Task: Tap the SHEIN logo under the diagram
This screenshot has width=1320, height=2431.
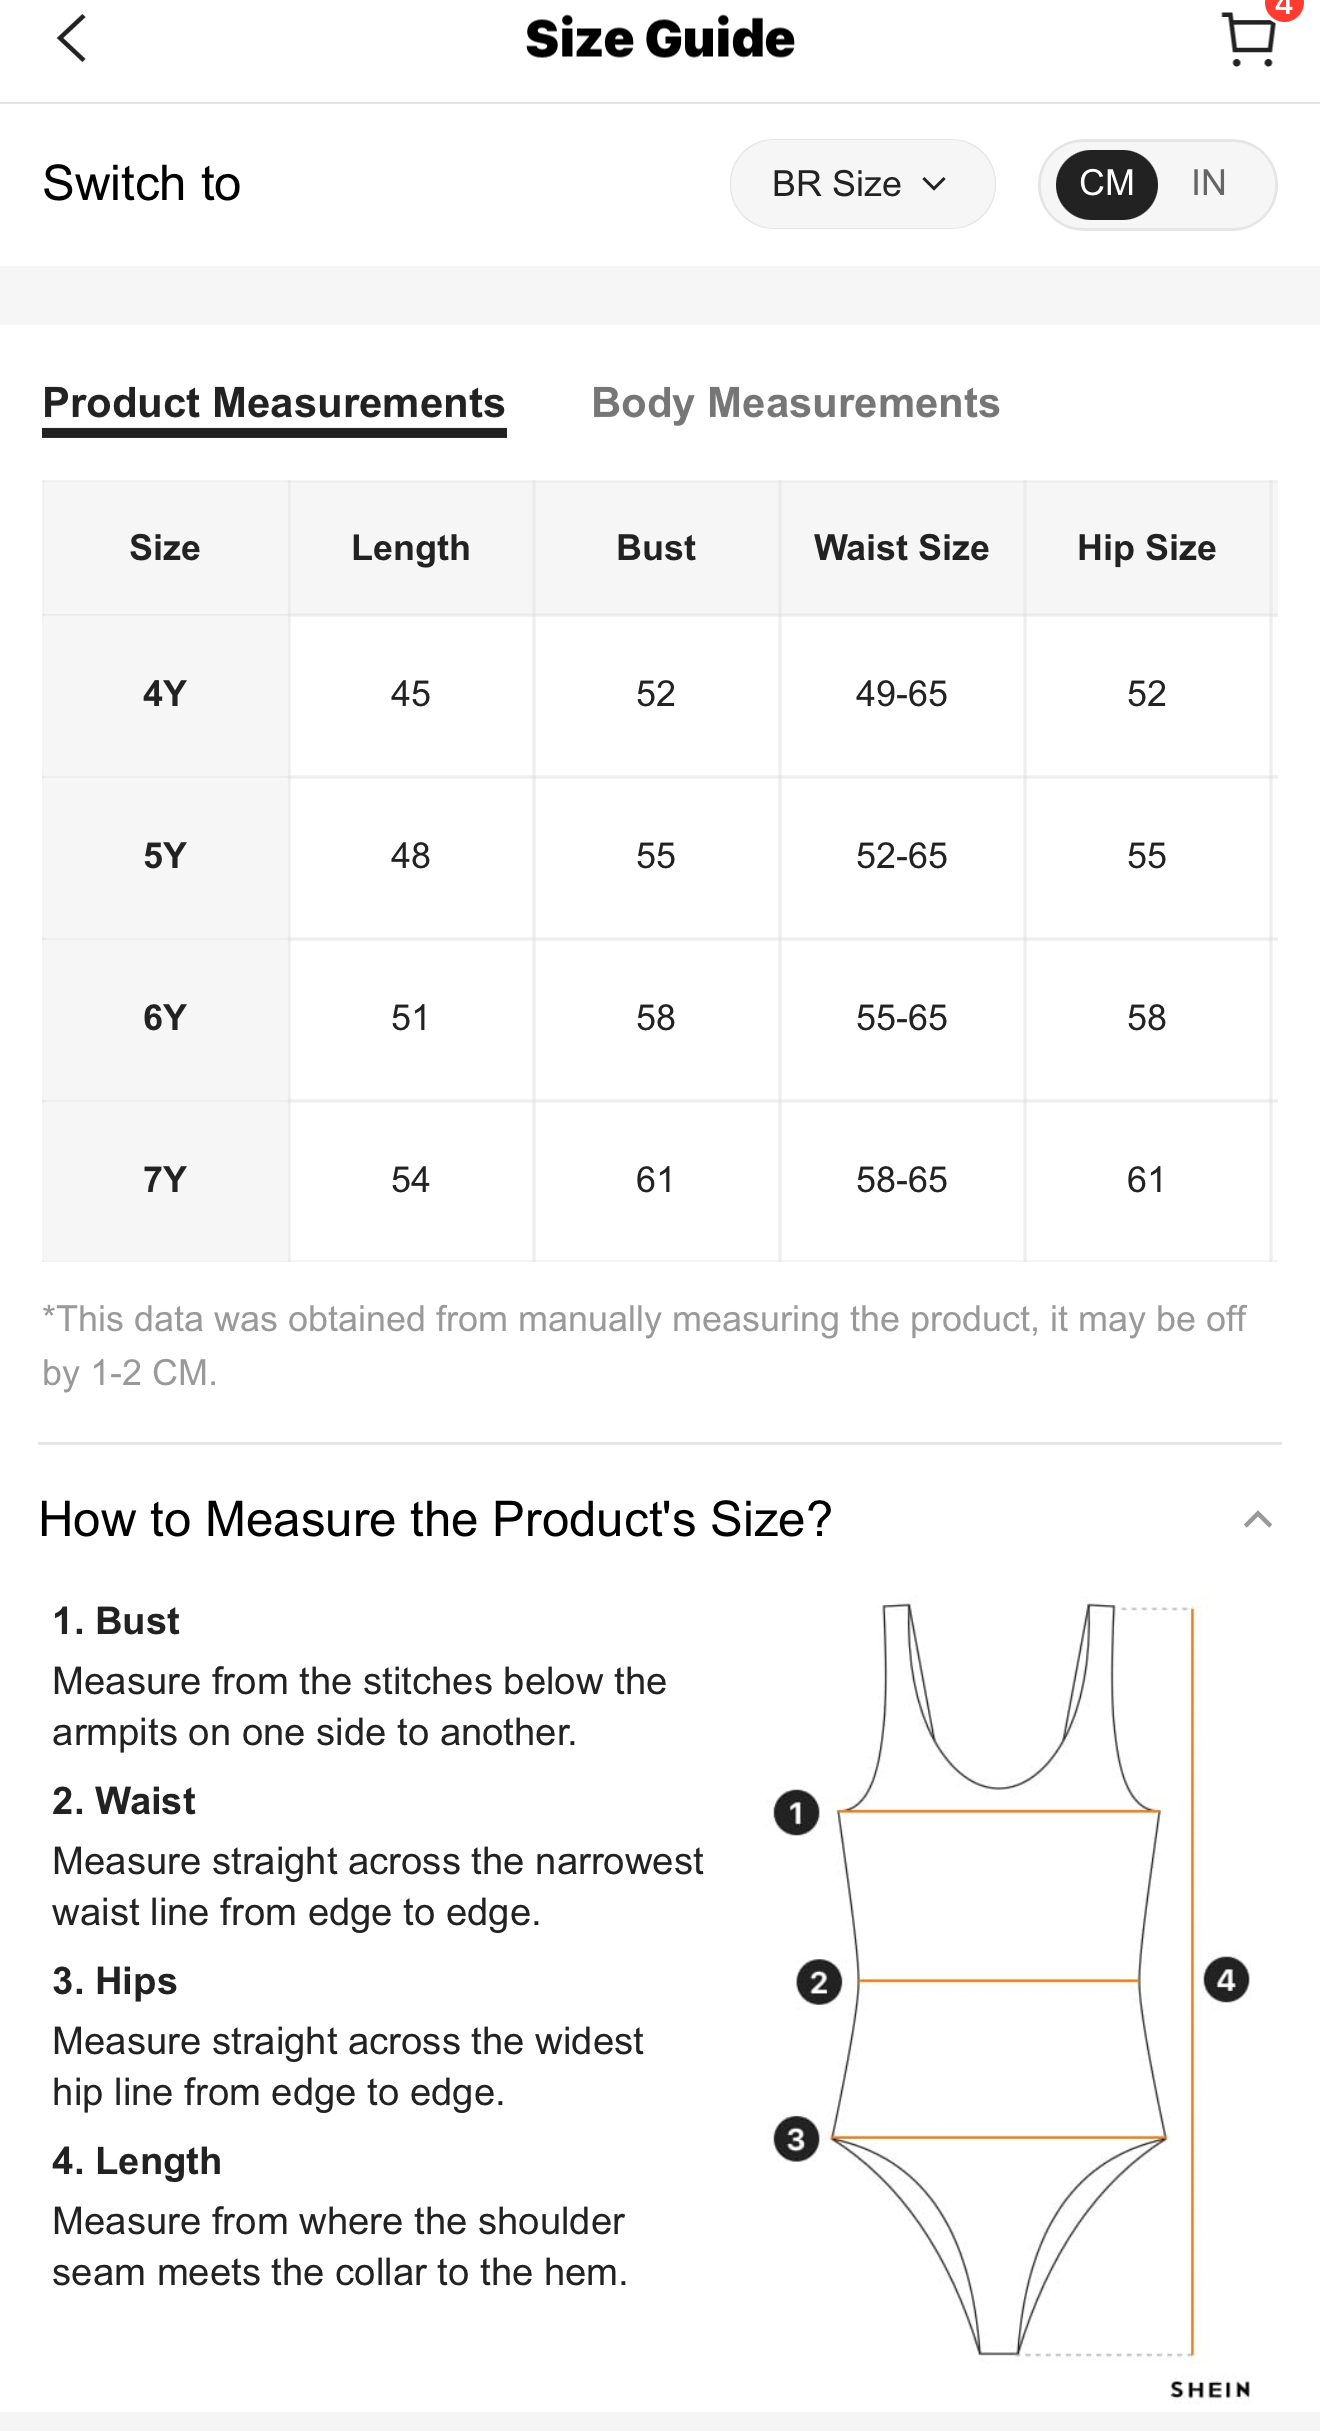Action: click(1210, 2389)
